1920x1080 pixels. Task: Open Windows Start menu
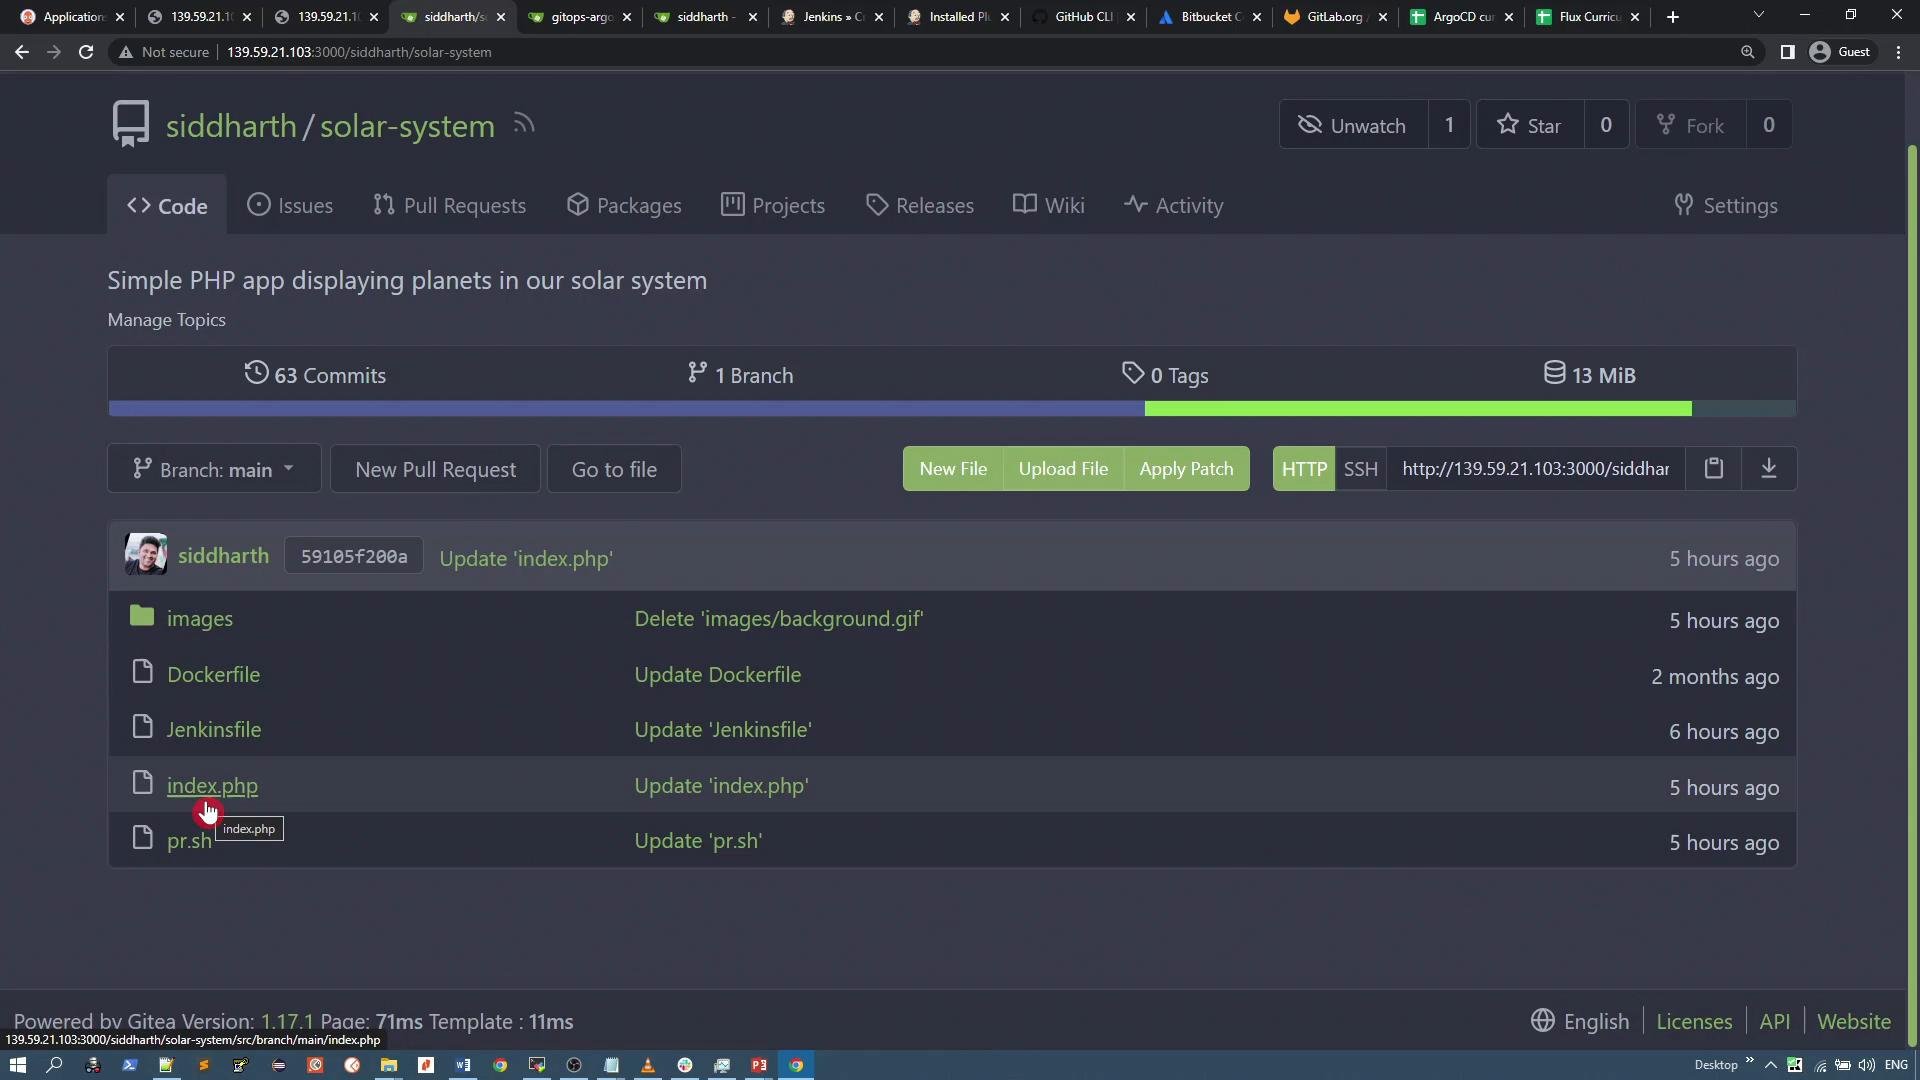pos(17,1065)
